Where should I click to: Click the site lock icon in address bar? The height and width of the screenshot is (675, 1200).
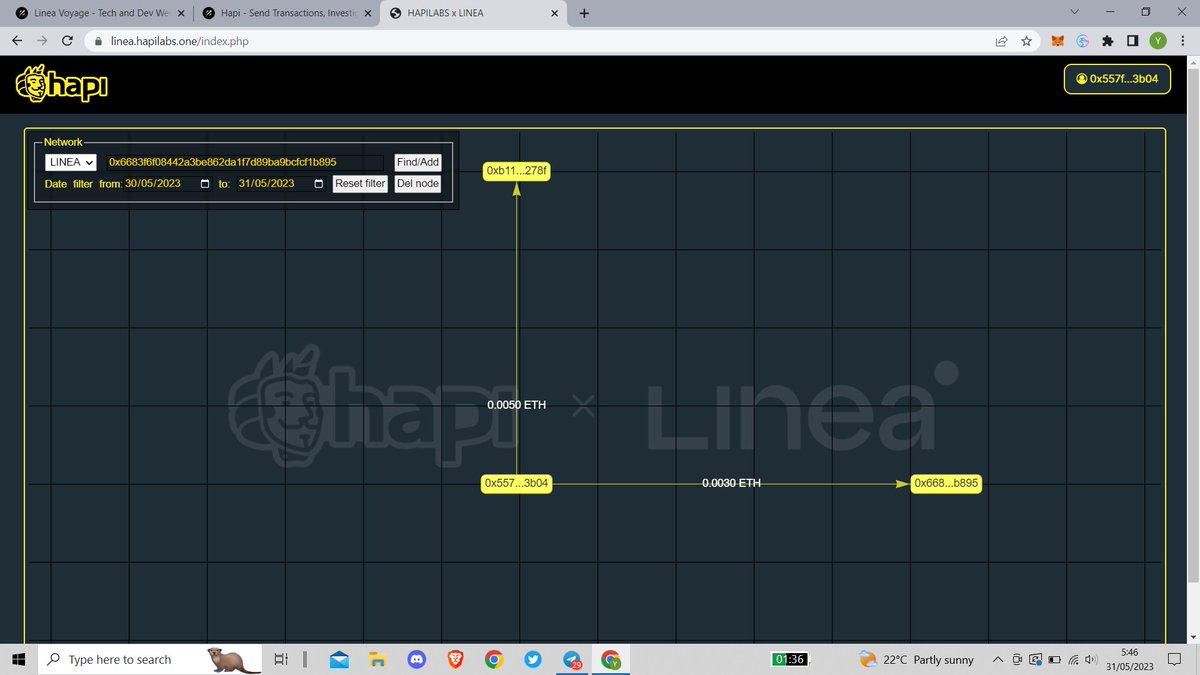pos(98,41)
